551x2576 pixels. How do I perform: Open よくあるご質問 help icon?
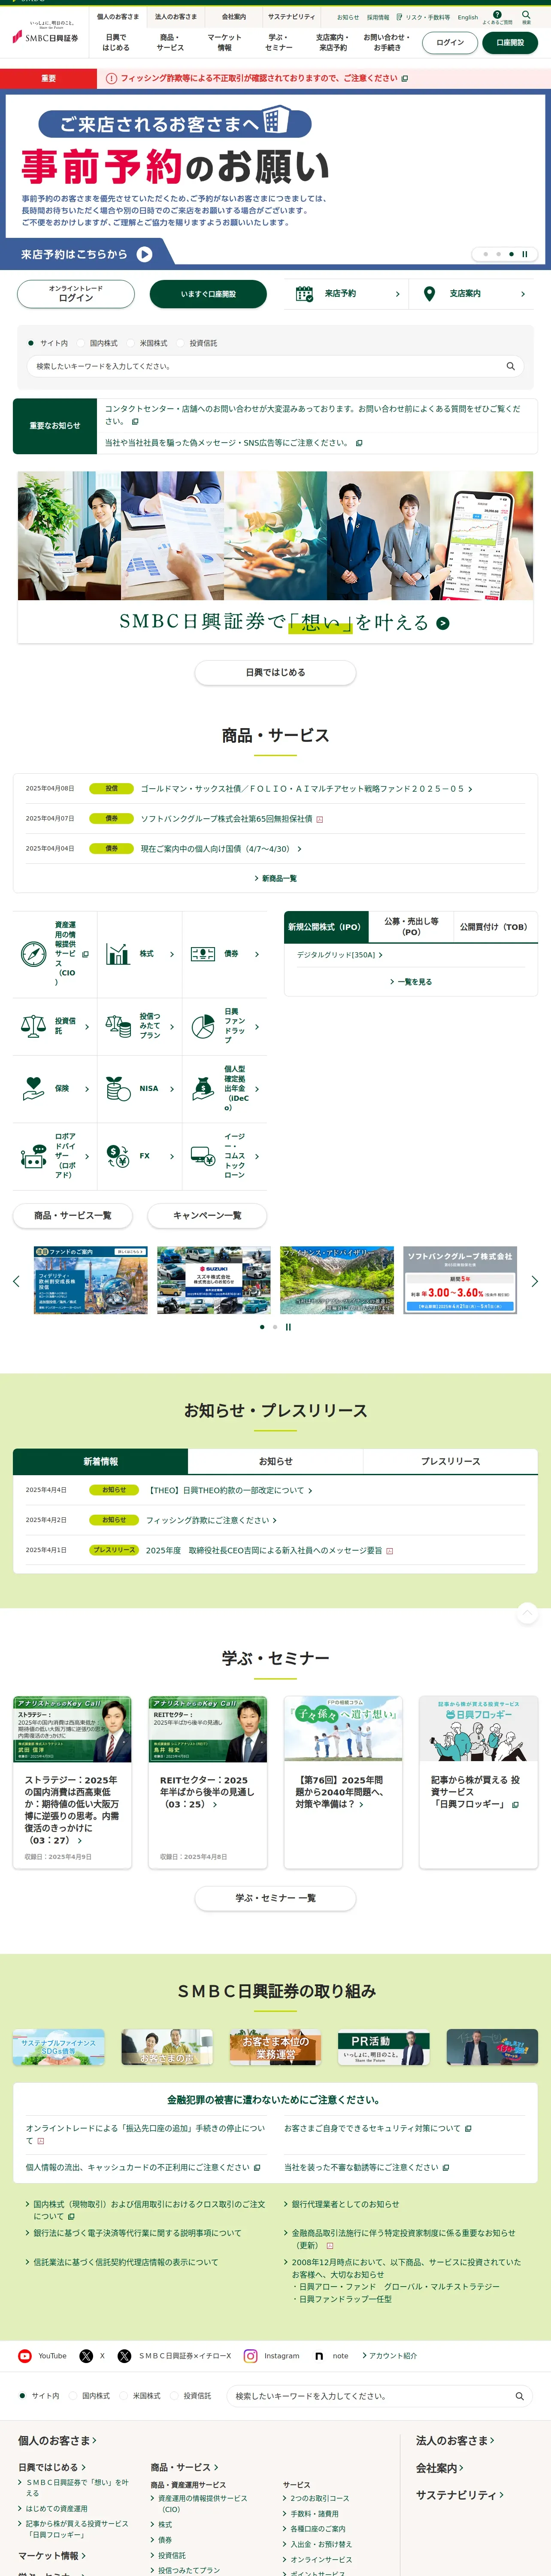(x=497, y=15)
